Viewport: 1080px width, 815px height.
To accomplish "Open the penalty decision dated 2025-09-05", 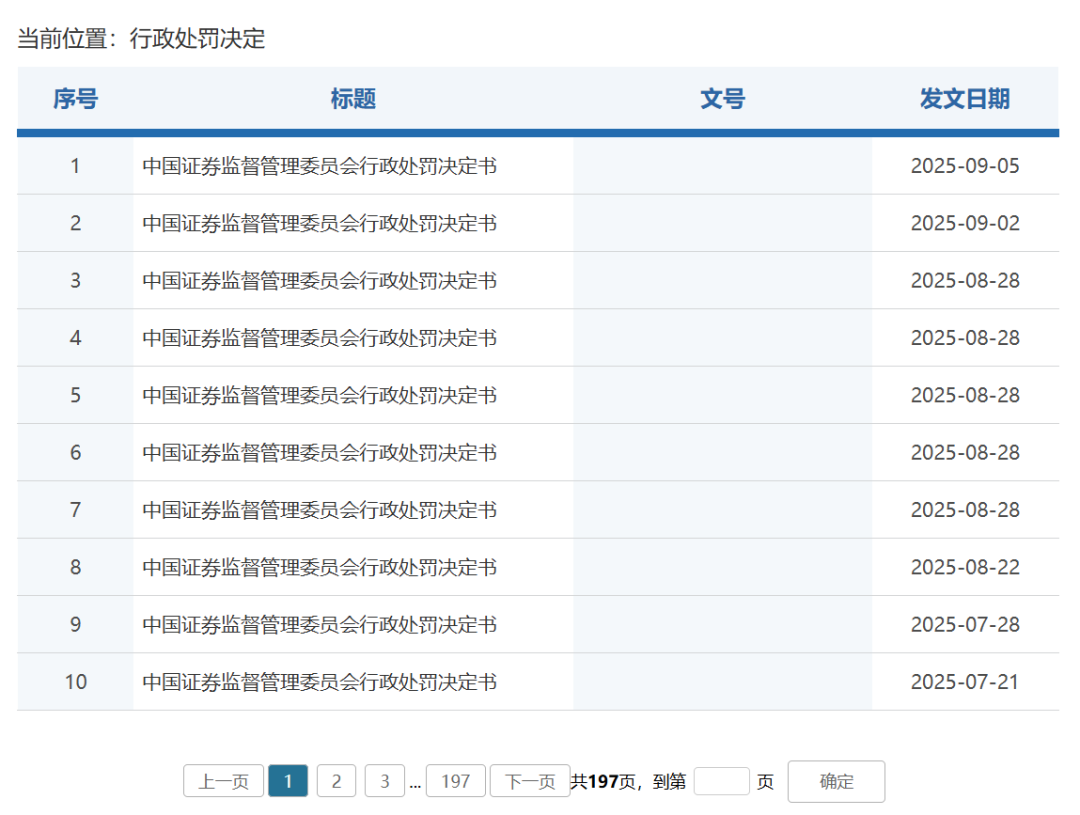I will [318, 166].
